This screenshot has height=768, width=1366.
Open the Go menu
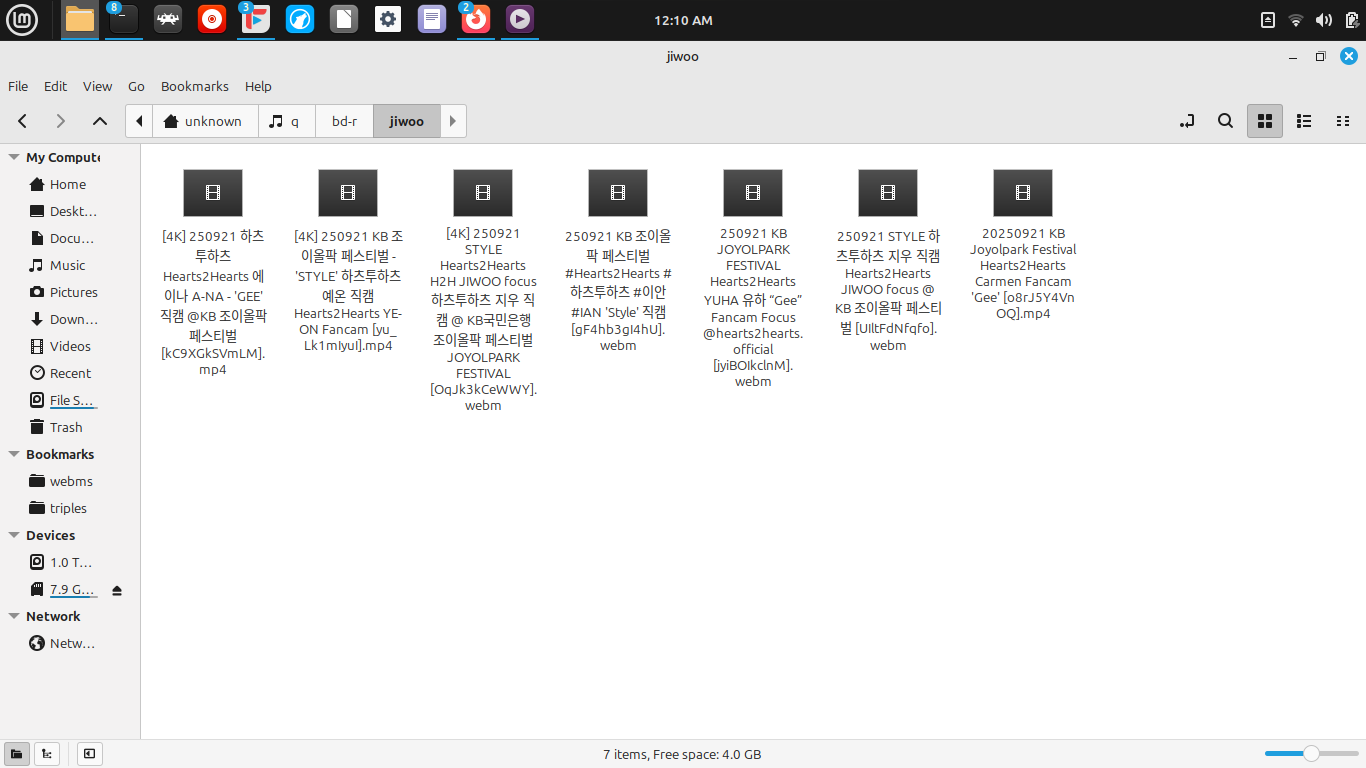[x=136, y=86]
